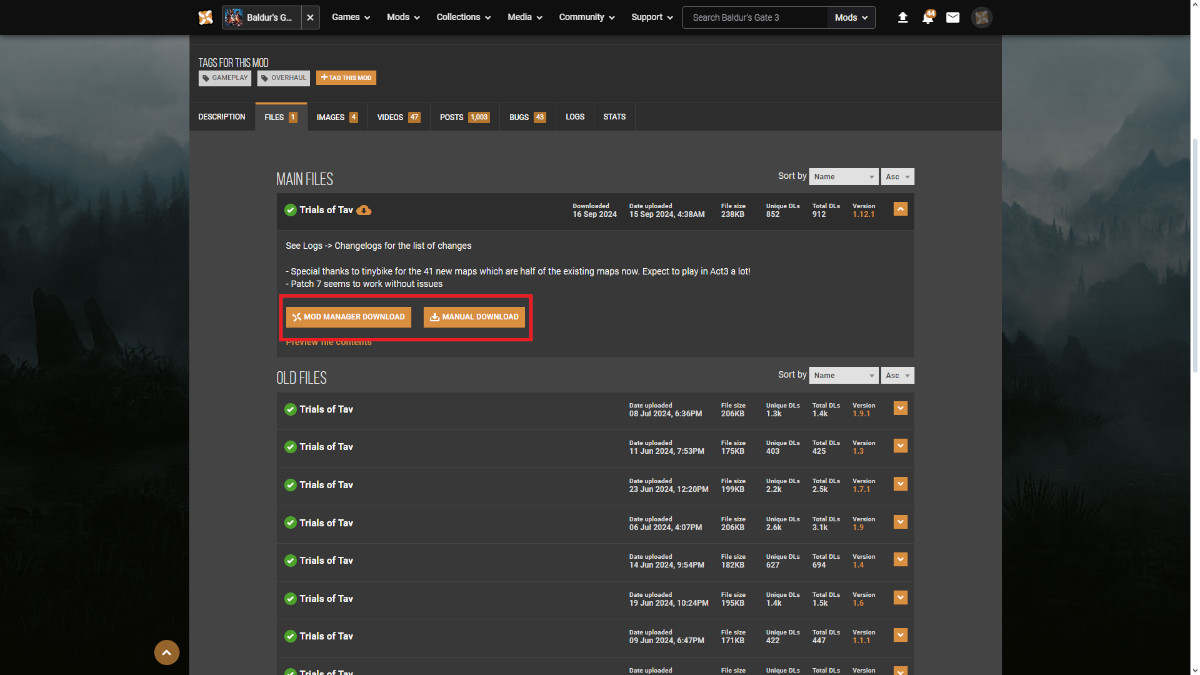1200x675 pixels.
Task: Click the Nexus Mods logo icon
Action: point(205,17)
